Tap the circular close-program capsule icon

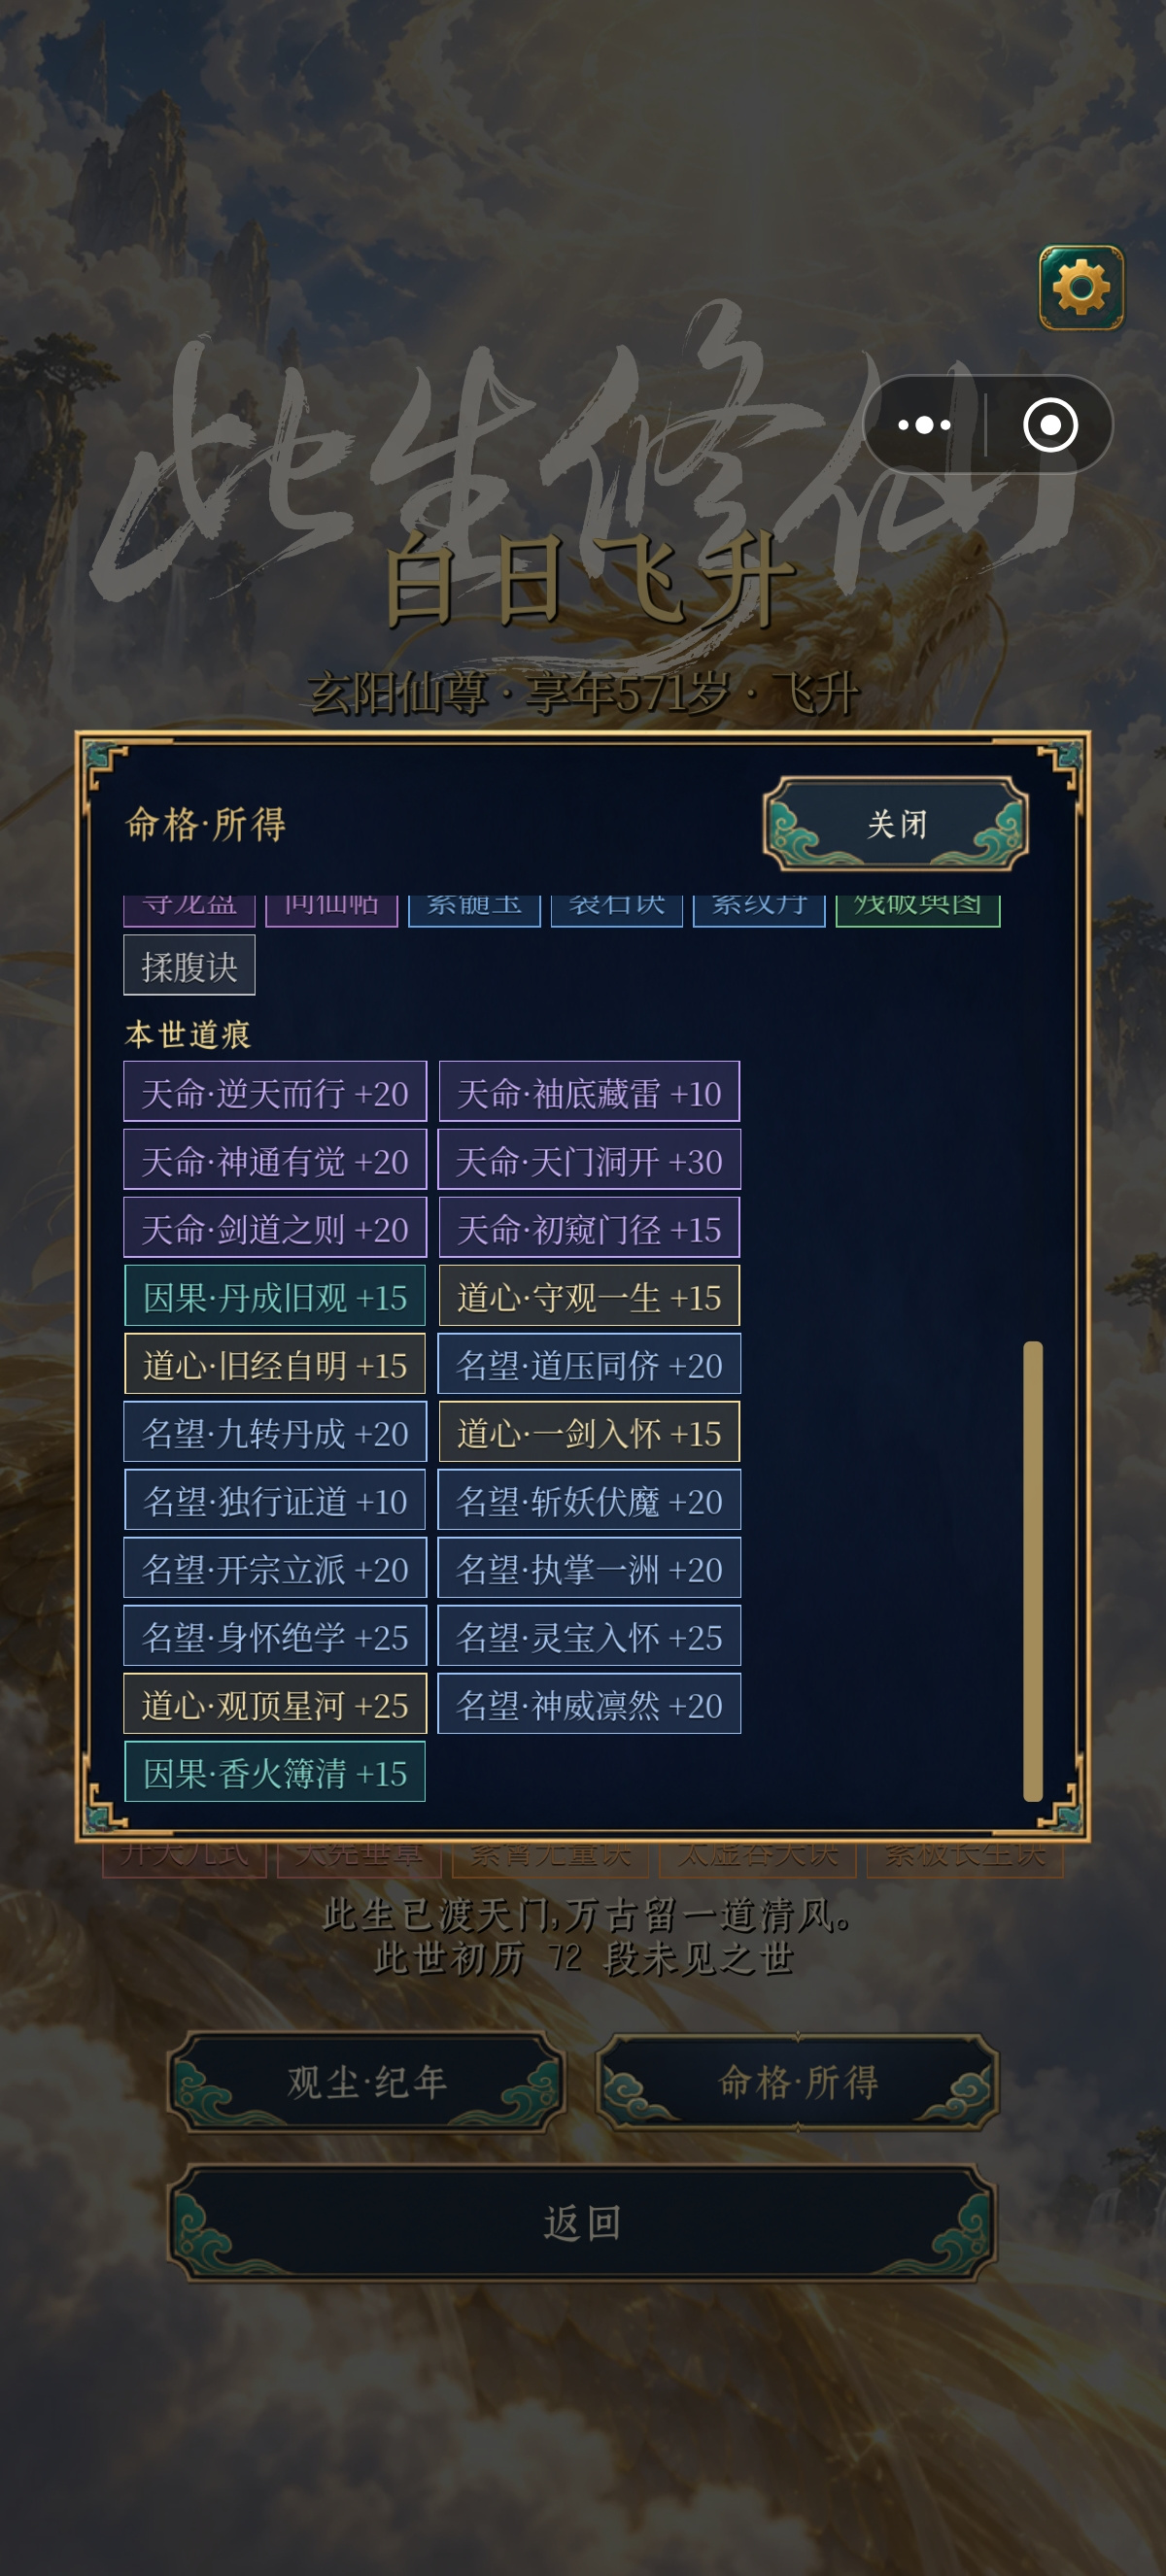coord(1050,425)
